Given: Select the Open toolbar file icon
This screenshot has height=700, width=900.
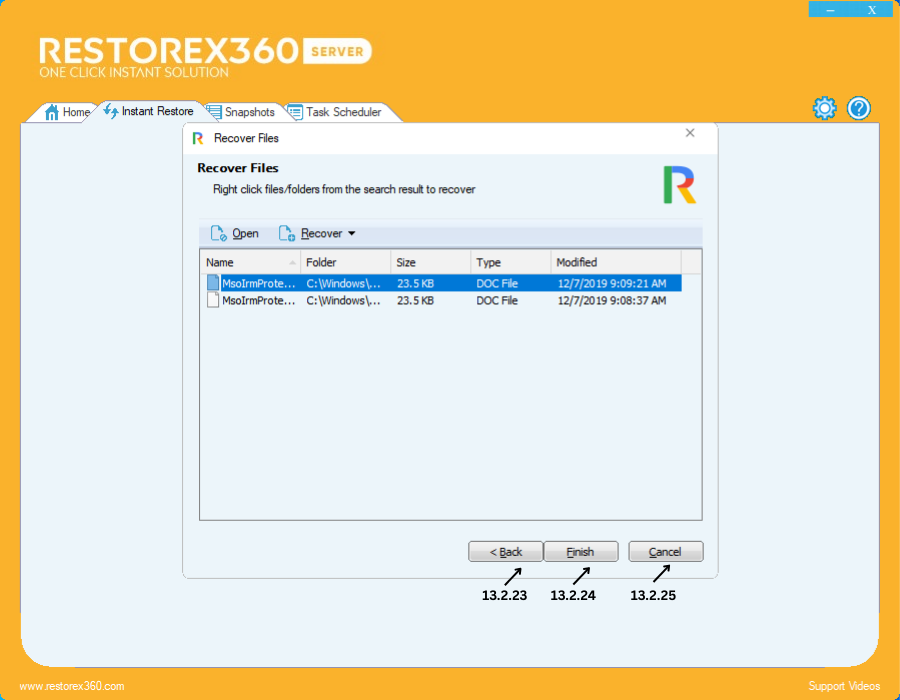Looking at the screenshot, I should (218, 233).
